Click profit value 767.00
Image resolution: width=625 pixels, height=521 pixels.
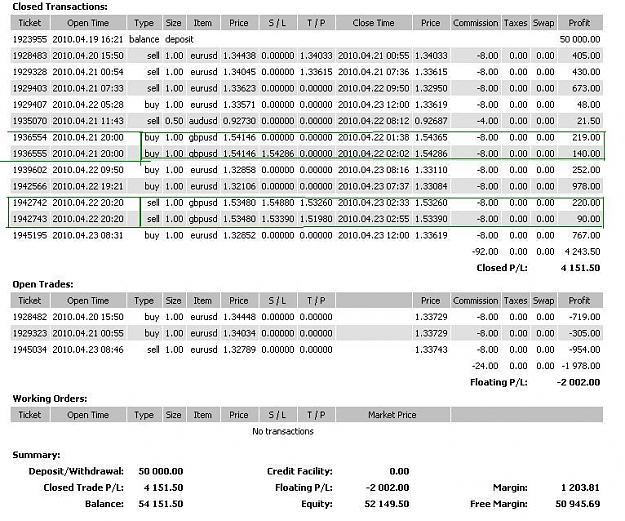586,235
